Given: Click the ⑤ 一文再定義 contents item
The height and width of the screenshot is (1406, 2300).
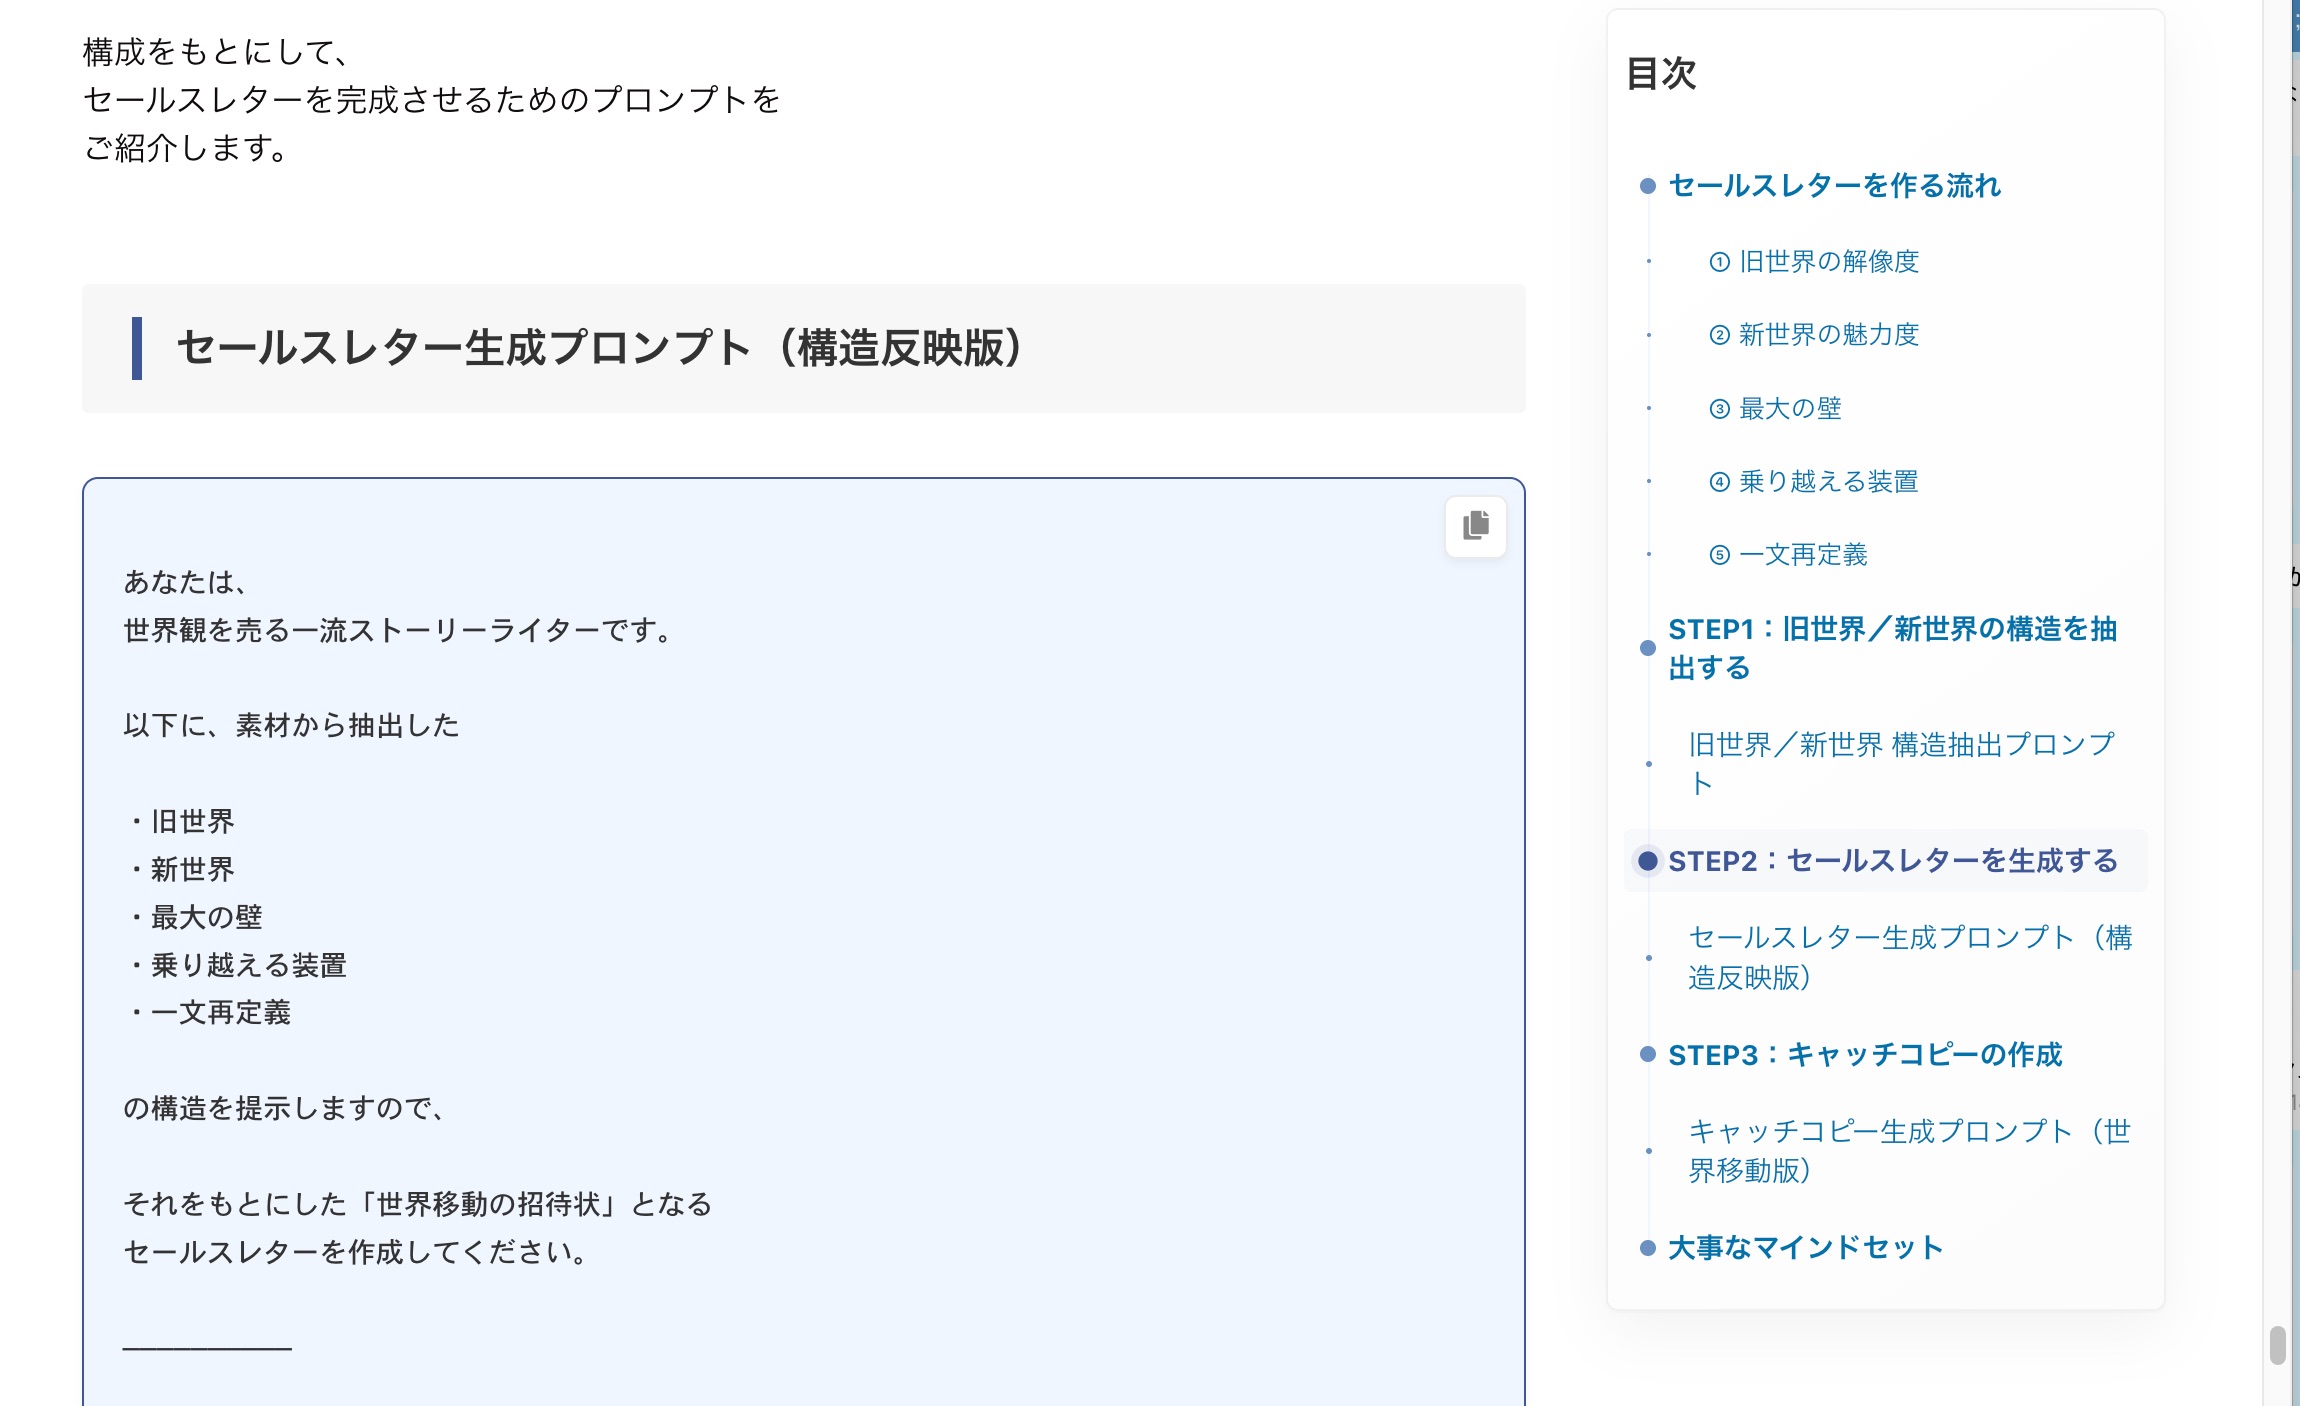Looking at the screenshot, I should click(x=1787, y=555).
